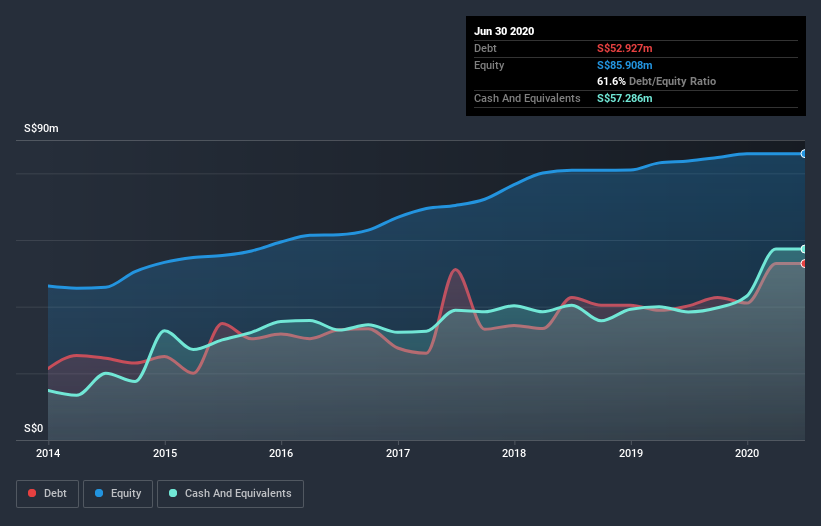This screenshot has height=526, width=821.
Task: Select the 2015 x-axis label
Action: 165,453
